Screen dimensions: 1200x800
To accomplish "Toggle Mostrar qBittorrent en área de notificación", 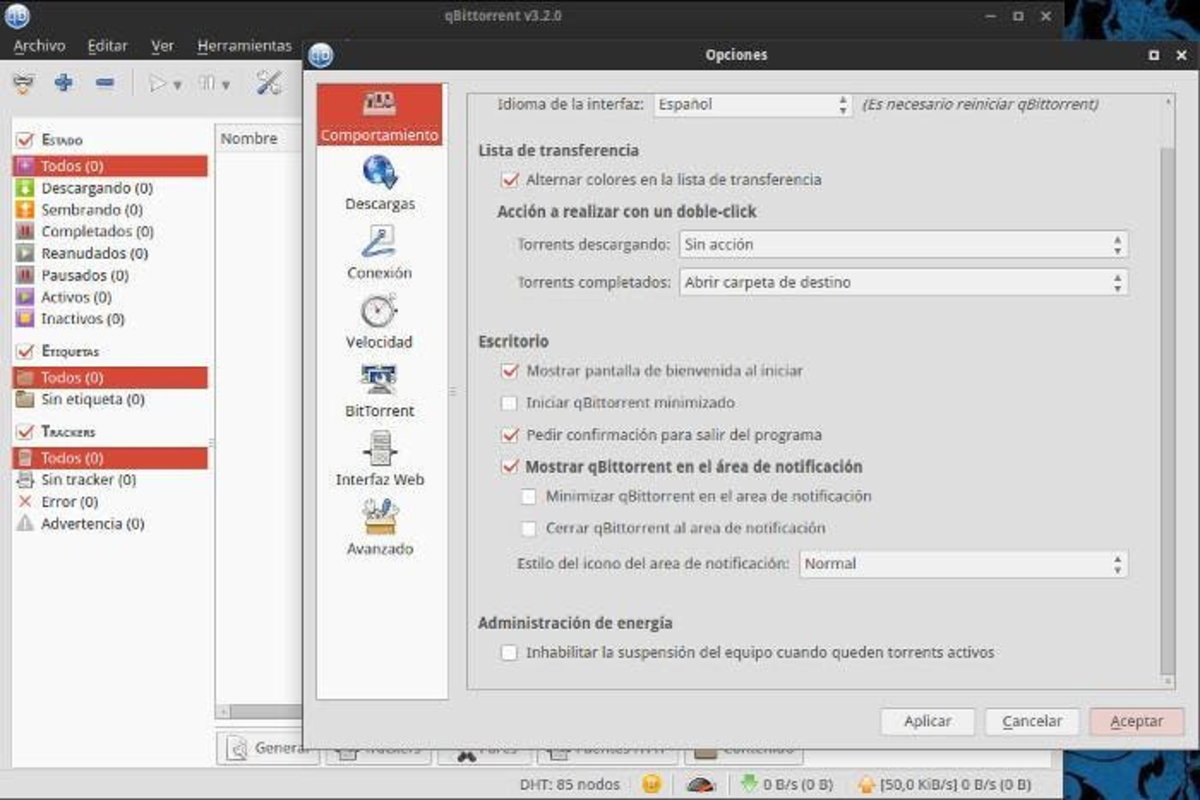I will point(510,467).
